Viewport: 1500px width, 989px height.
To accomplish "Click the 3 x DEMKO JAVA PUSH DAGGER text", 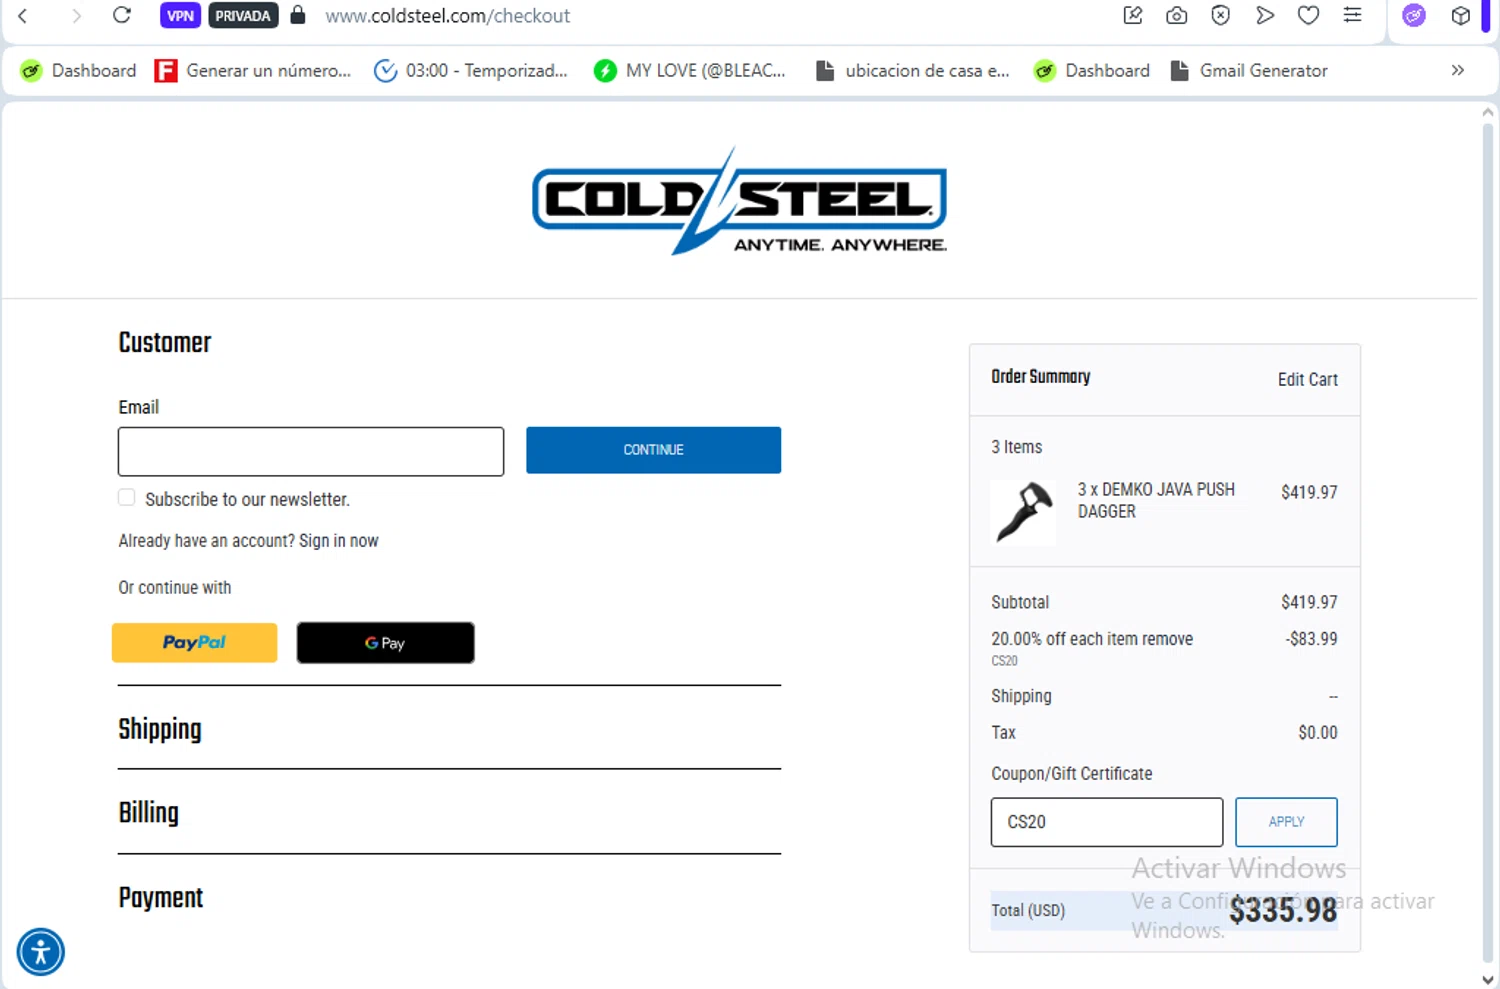I will pyautogui.click(x=1156, y=500).
